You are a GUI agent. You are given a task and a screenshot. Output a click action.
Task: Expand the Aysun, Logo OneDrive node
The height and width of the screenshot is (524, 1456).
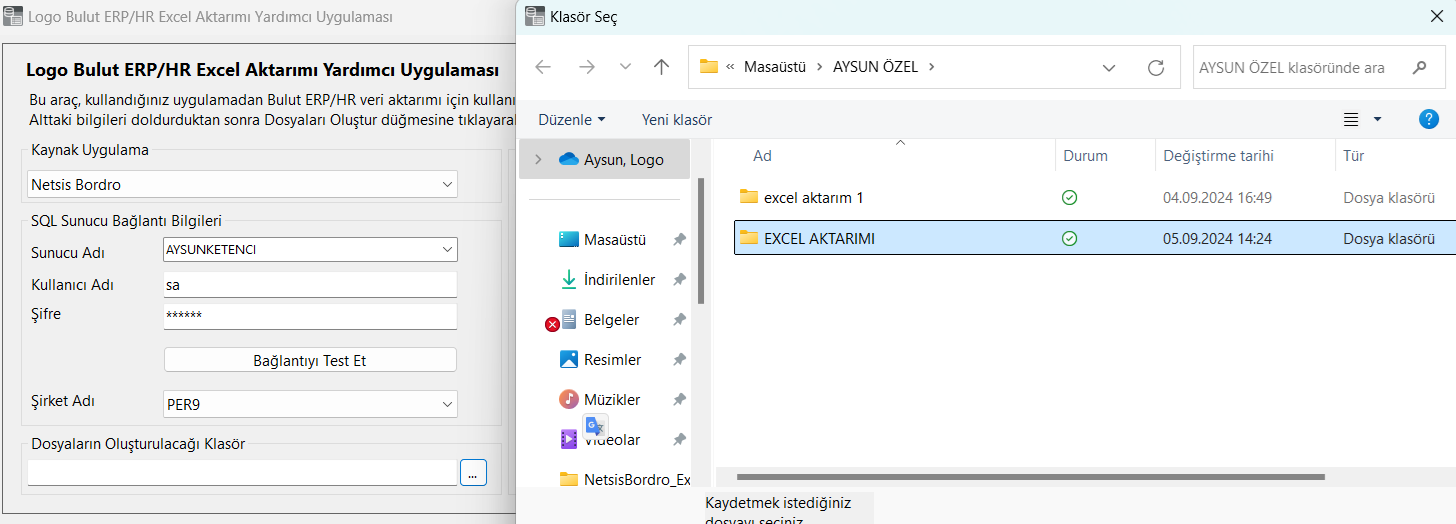coord(538,159)
